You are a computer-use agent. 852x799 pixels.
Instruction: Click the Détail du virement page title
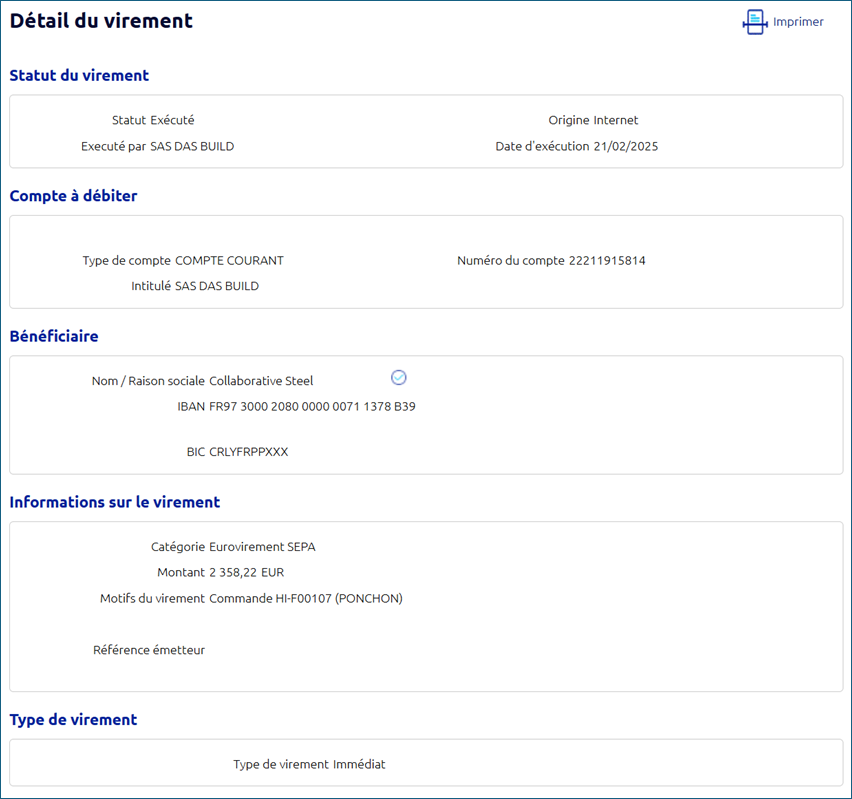click(x=101, y=21)
